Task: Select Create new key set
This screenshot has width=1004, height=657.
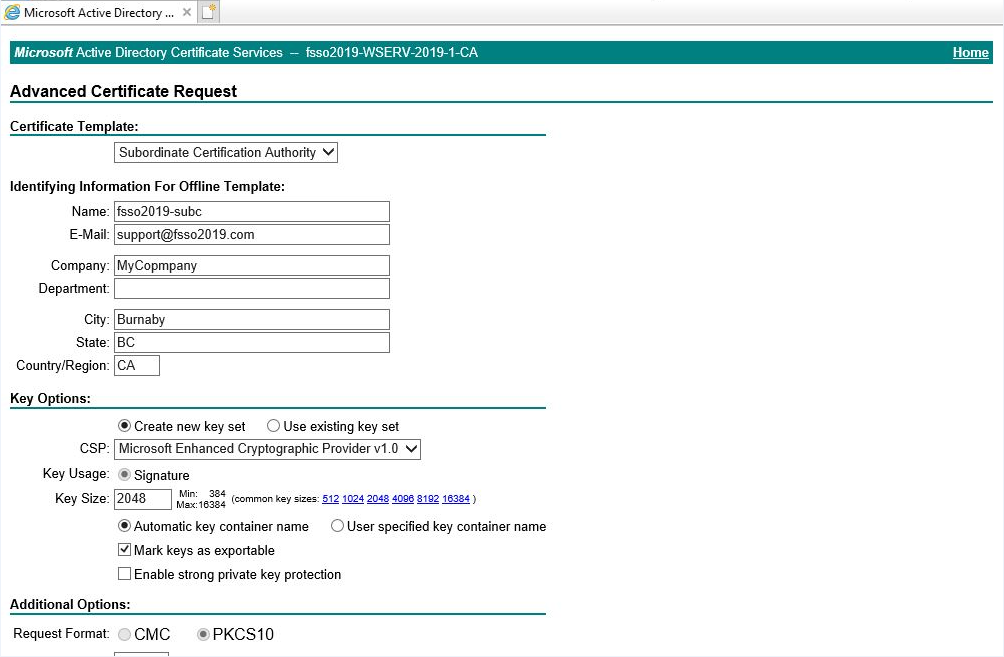Action: pos(124,426)
